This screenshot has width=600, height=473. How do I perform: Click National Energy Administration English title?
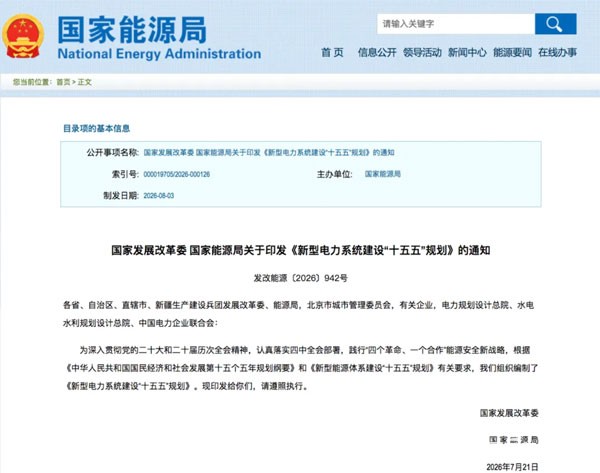pos(159,54)
